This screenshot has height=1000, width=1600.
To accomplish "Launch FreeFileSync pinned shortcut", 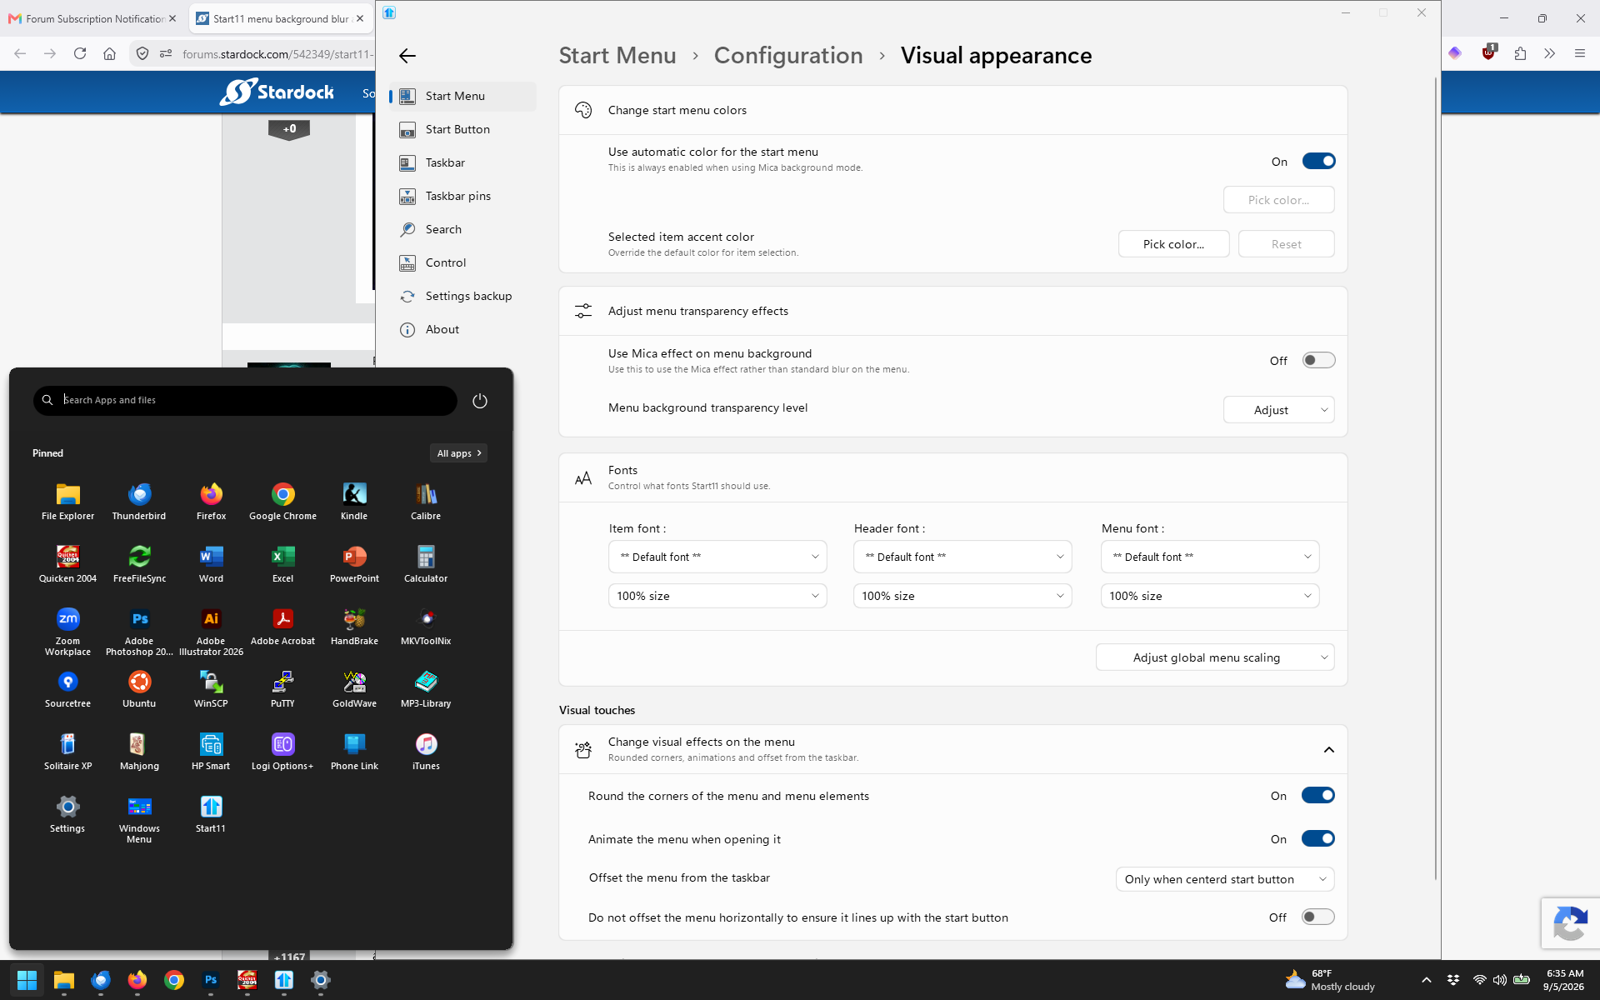I will tap(139, 564).
